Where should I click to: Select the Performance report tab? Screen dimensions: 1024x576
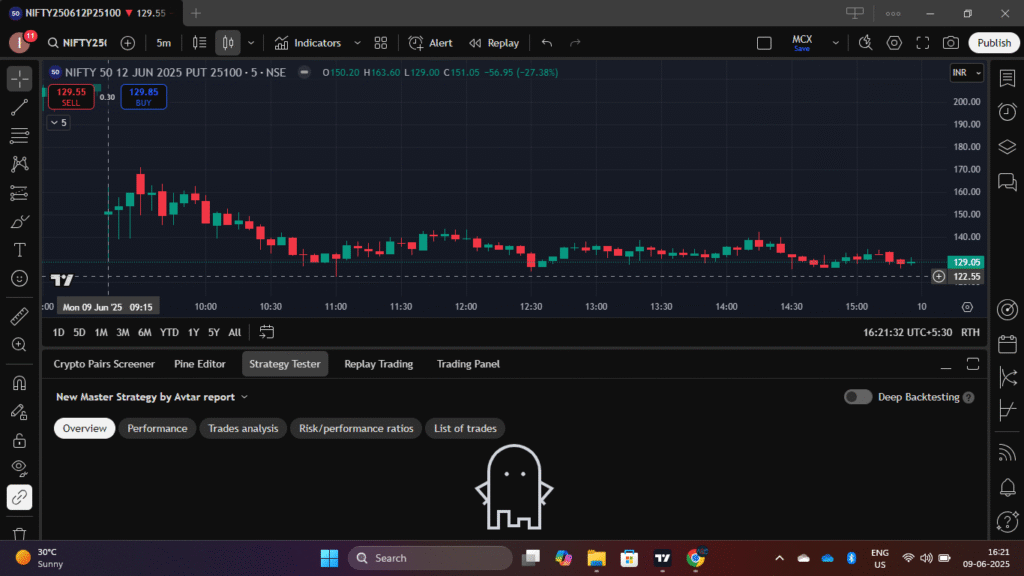(x=157, y=428)
